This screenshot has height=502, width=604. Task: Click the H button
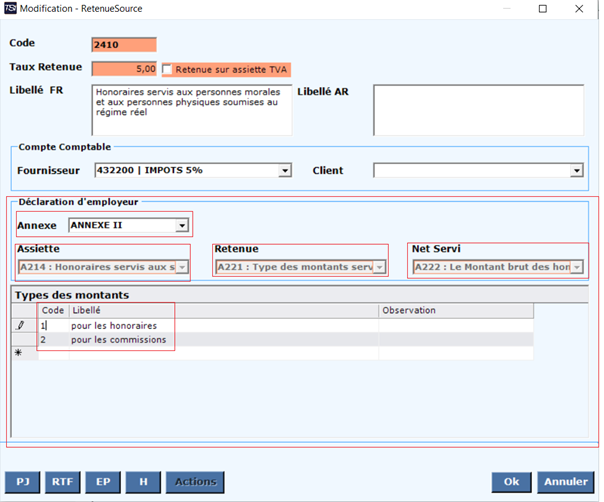click(x=143, y=482)
